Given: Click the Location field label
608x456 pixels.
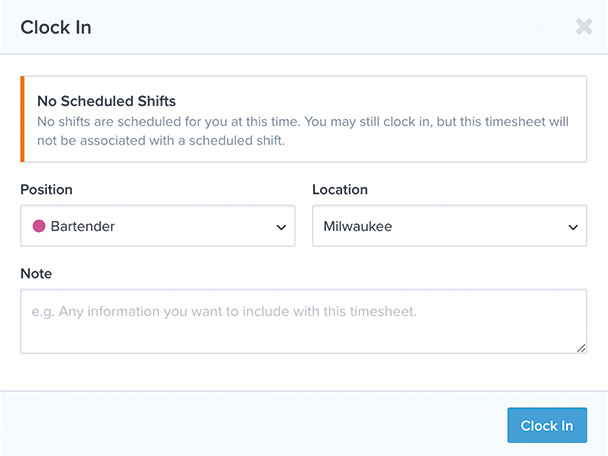Looking at the screenshot, I should coord(340,190).
